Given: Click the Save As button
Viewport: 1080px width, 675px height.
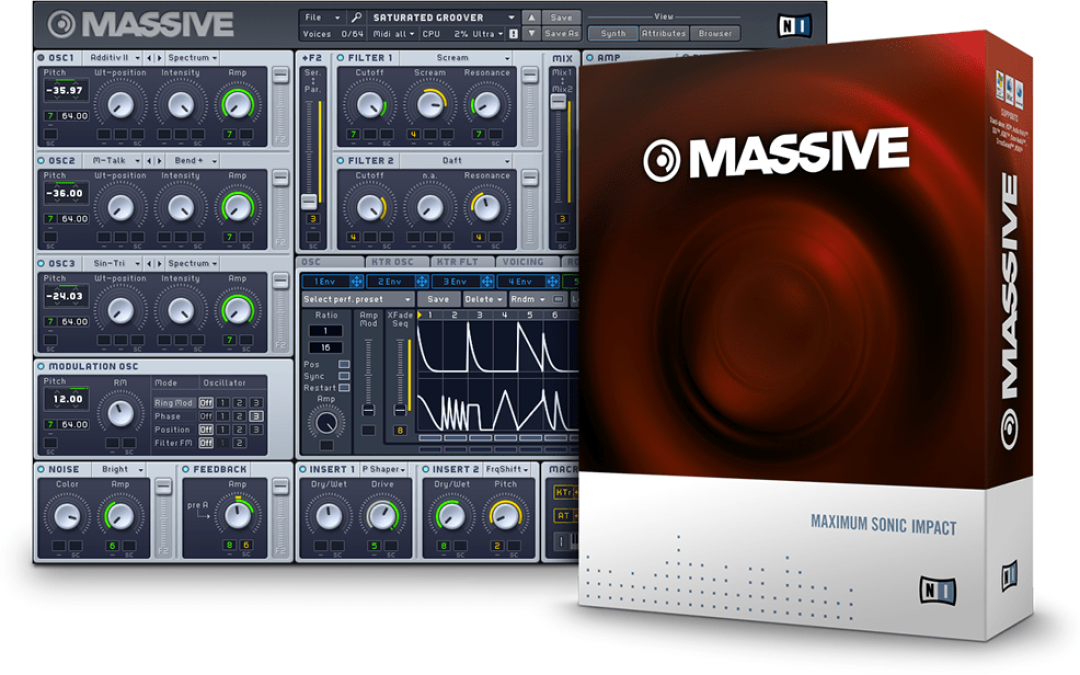Looking at the screenshot, I should pyautogui.click(x=561, y=33).
